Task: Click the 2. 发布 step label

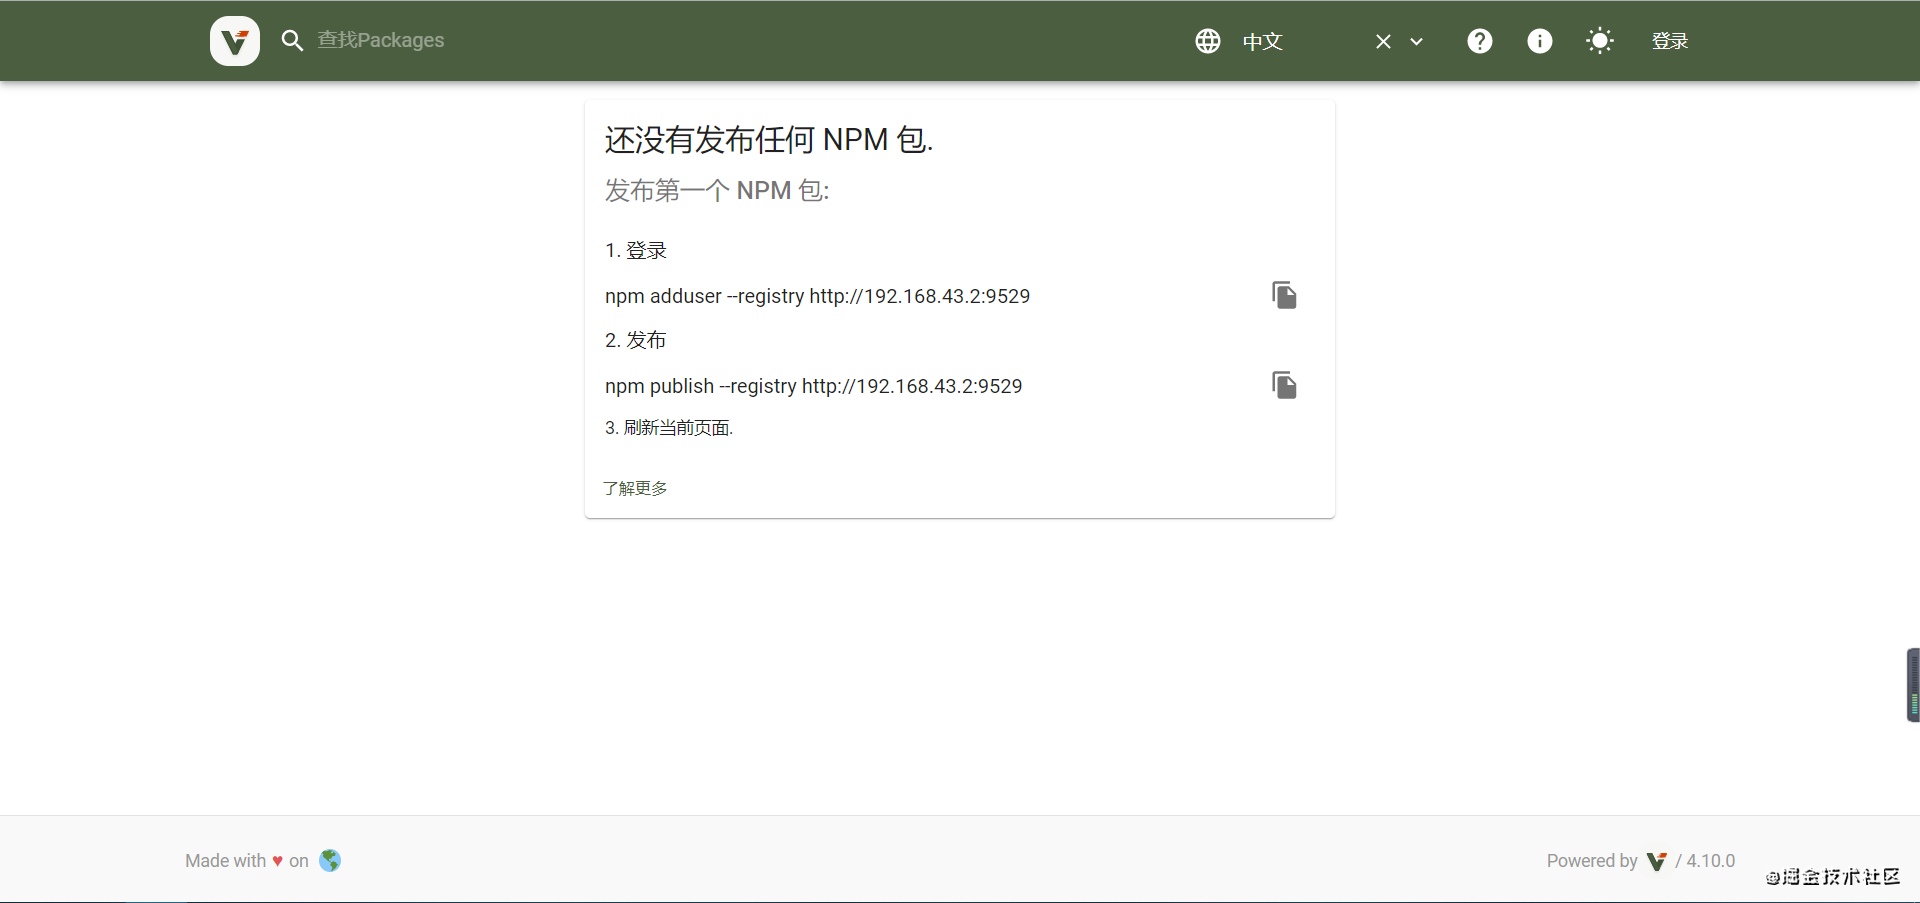Action: click(635, 341)
